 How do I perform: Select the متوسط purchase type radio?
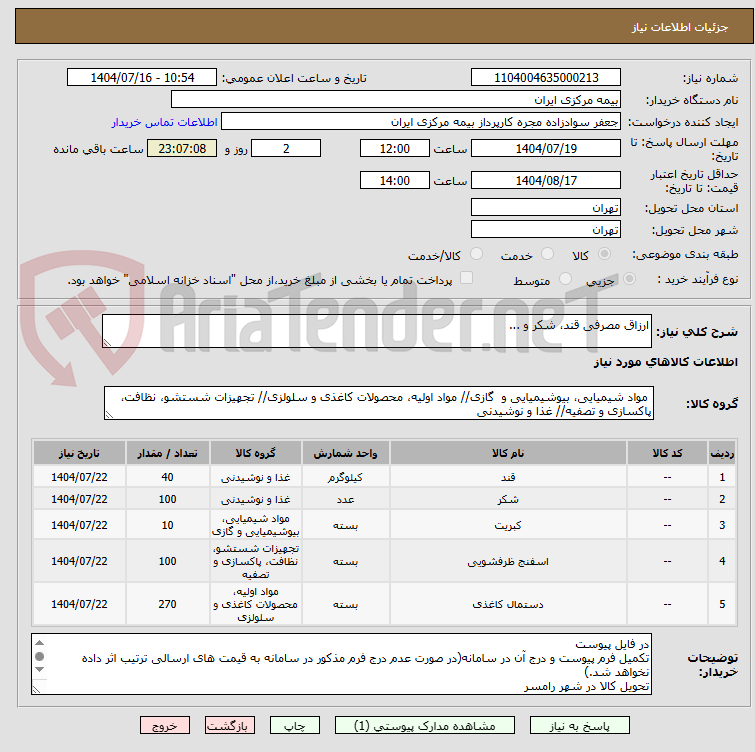[565, 279]
